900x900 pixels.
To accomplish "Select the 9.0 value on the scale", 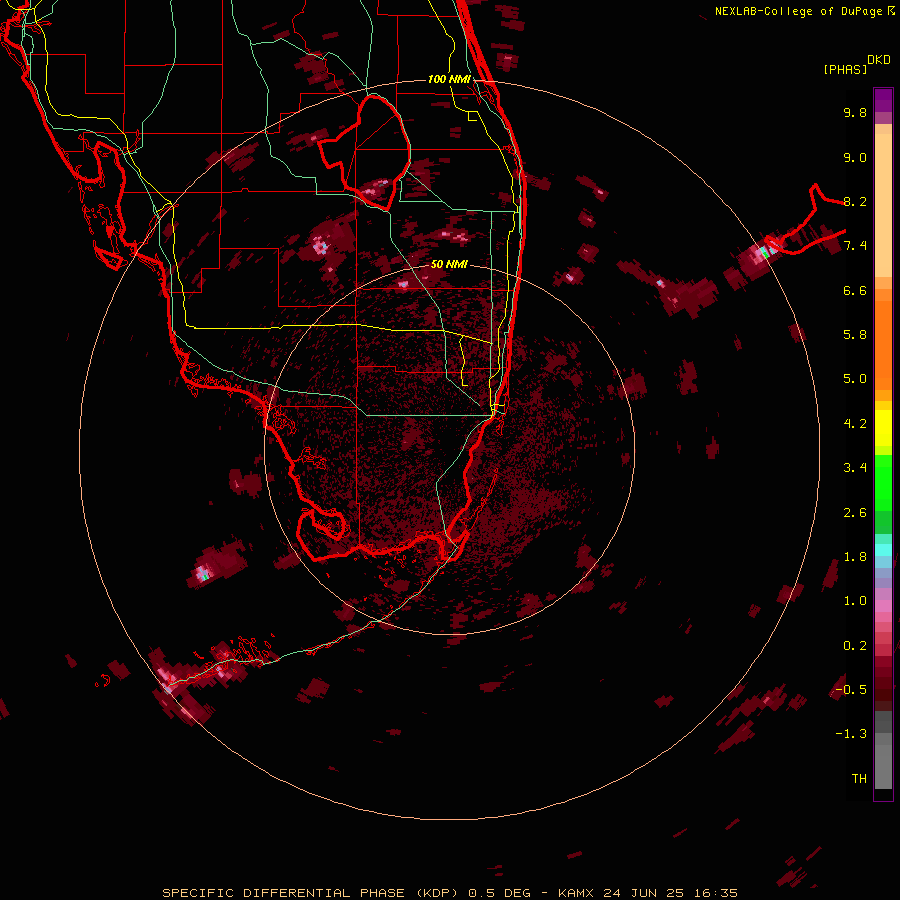I will pos(855,157).
